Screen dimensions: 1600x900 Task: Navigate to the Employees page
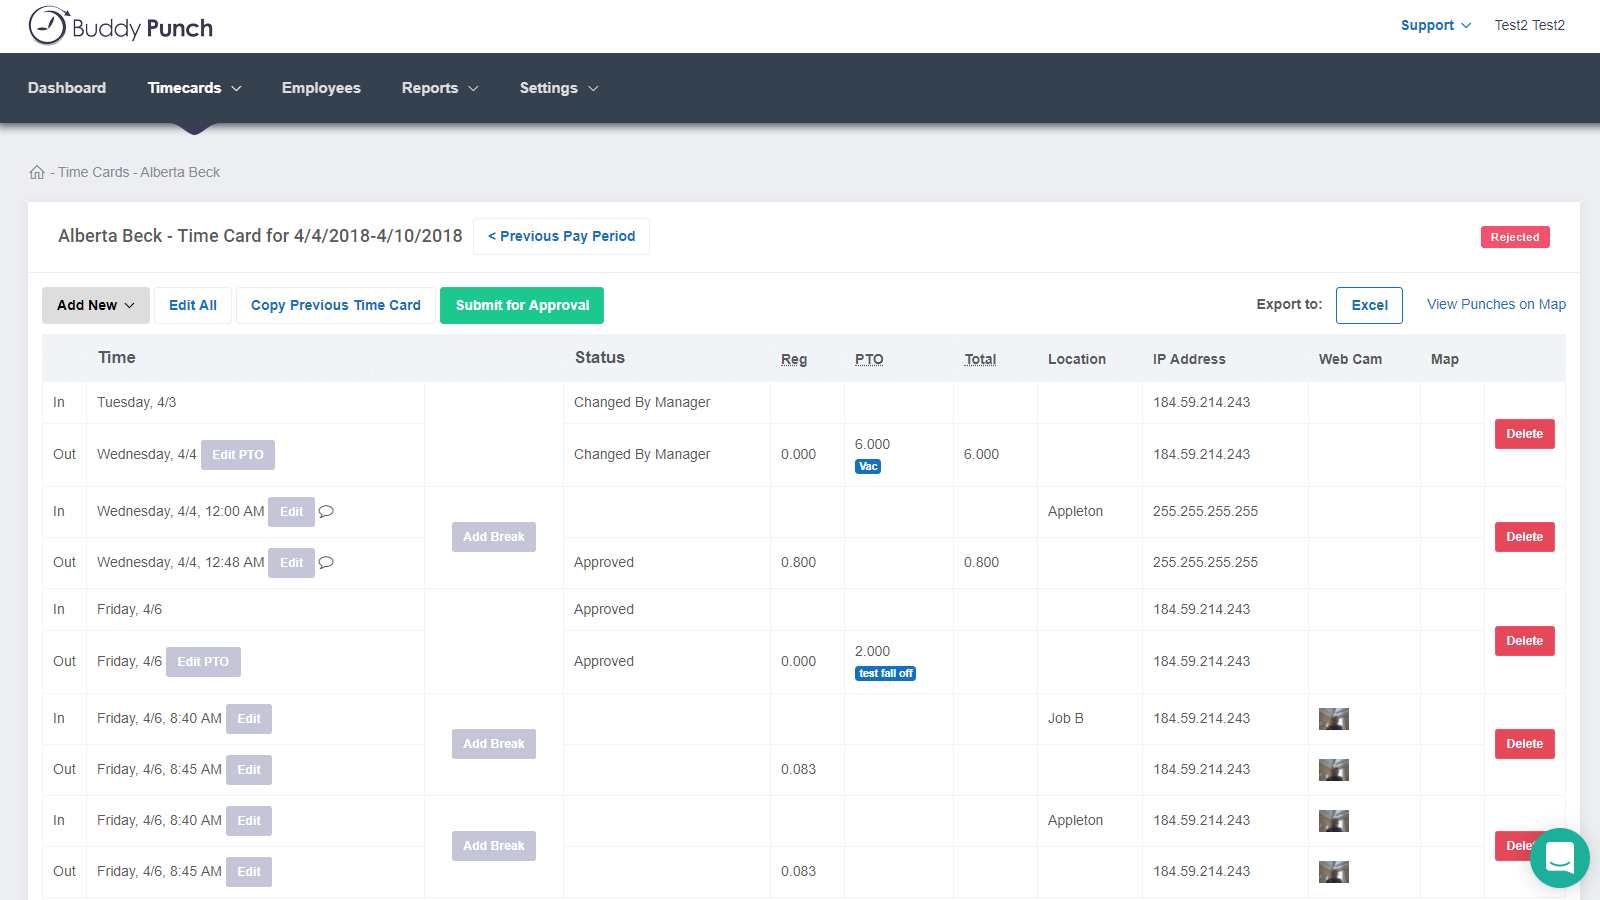[x=321, y=88]
